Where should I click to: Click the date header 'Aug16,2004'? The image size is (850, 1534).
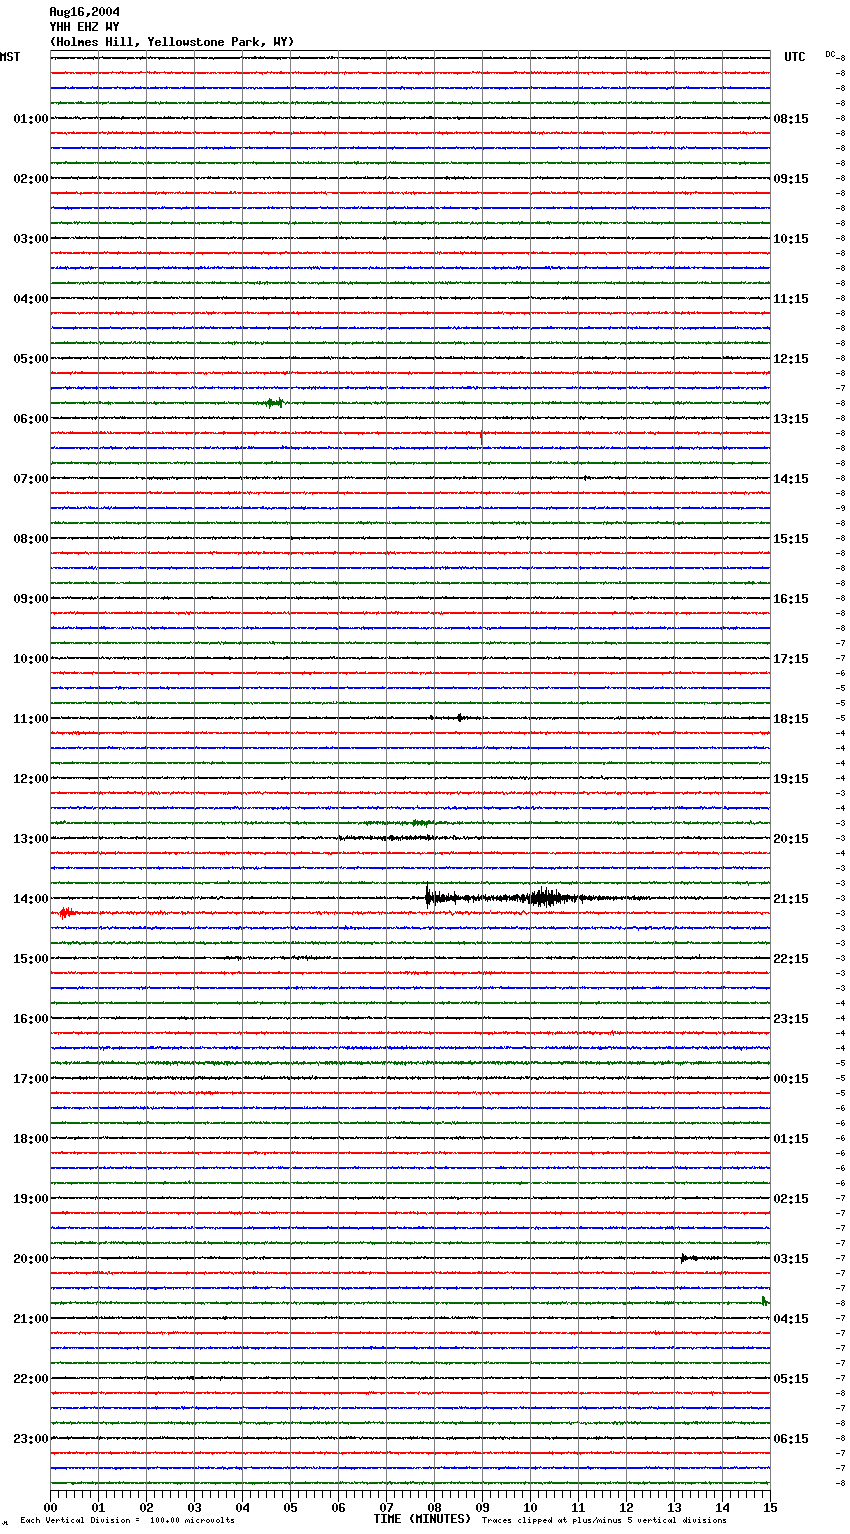(84, 12)
